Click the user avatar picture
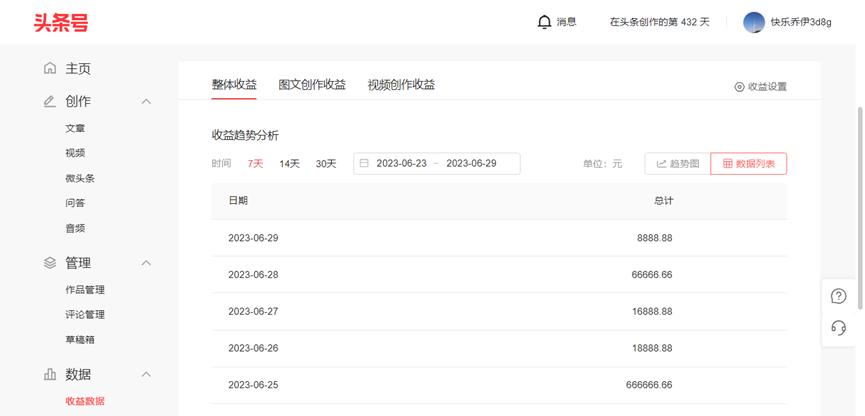 coord(754,22)
